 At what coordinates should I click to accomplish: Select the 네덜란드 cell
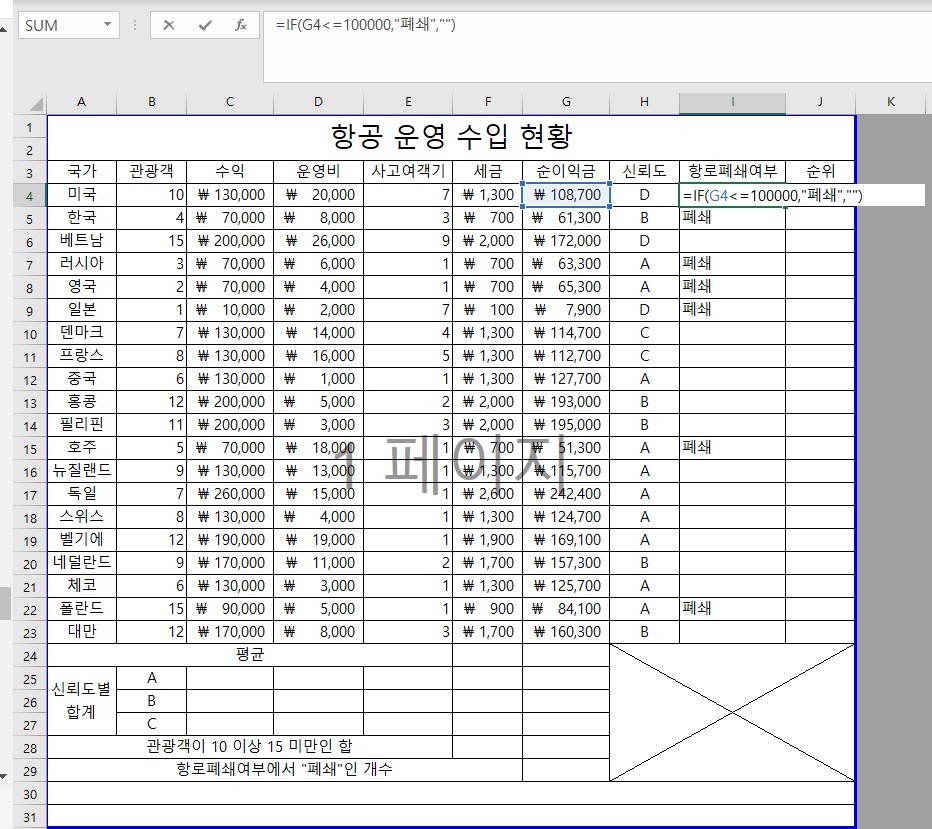point(82,563)
